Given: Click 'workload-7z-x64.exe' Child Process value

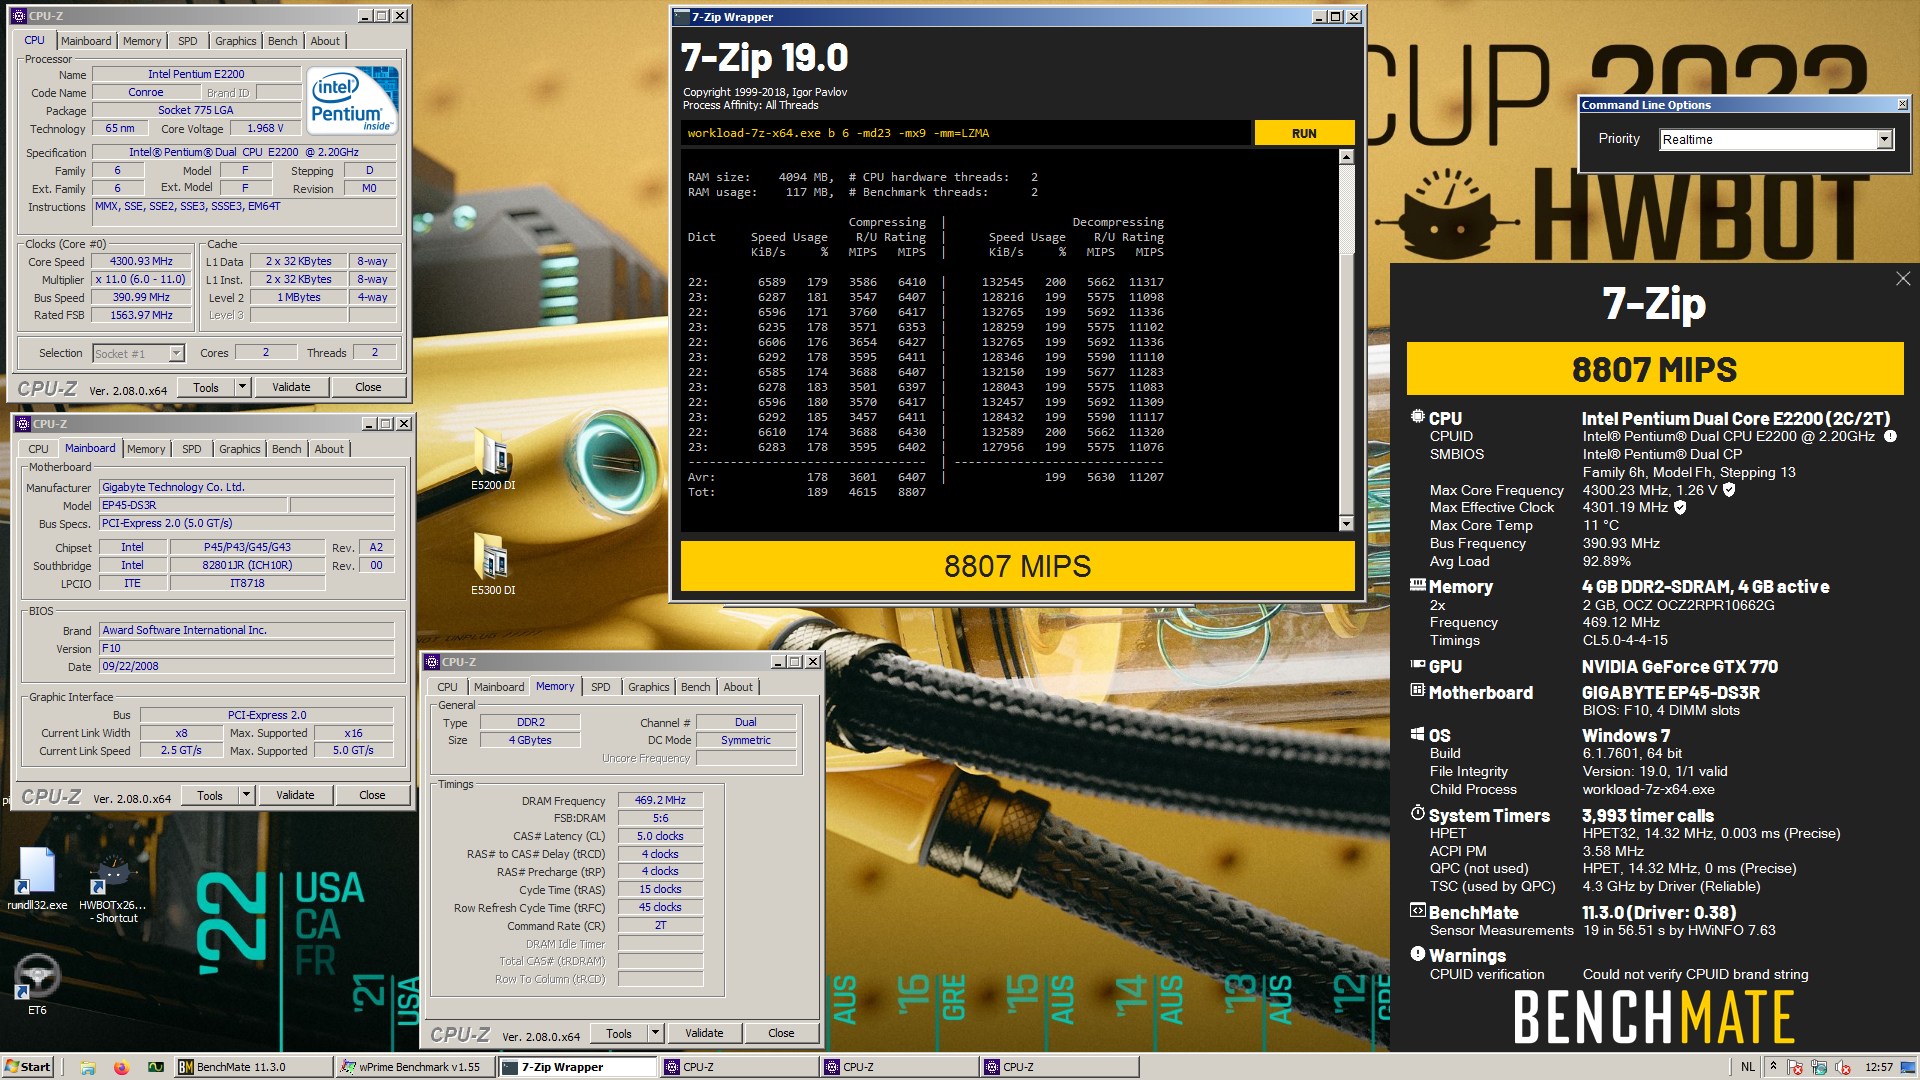Looking at the screenshot, I should pyautogui.click(x=1649, y=789).
